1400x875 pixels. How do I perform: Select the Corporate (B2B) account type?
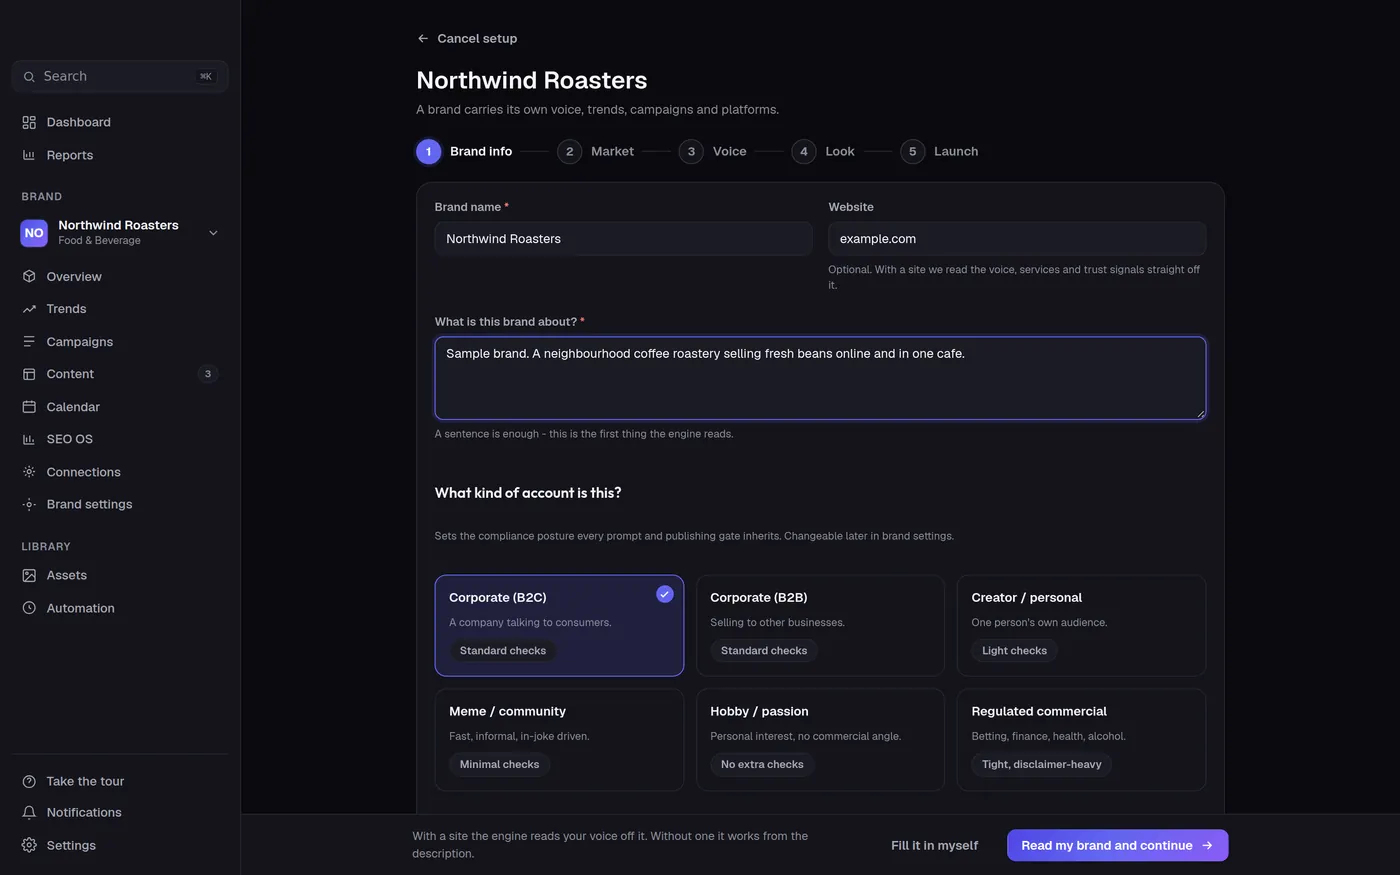820,625
